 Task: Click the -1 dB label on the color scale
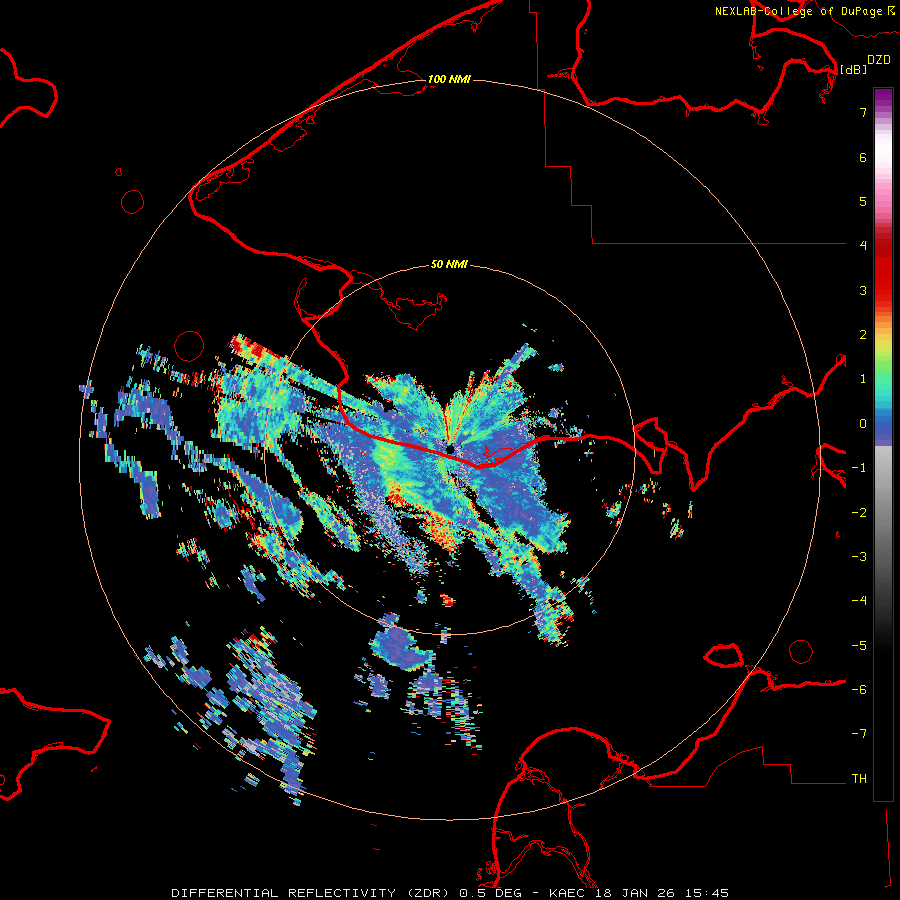859,468
